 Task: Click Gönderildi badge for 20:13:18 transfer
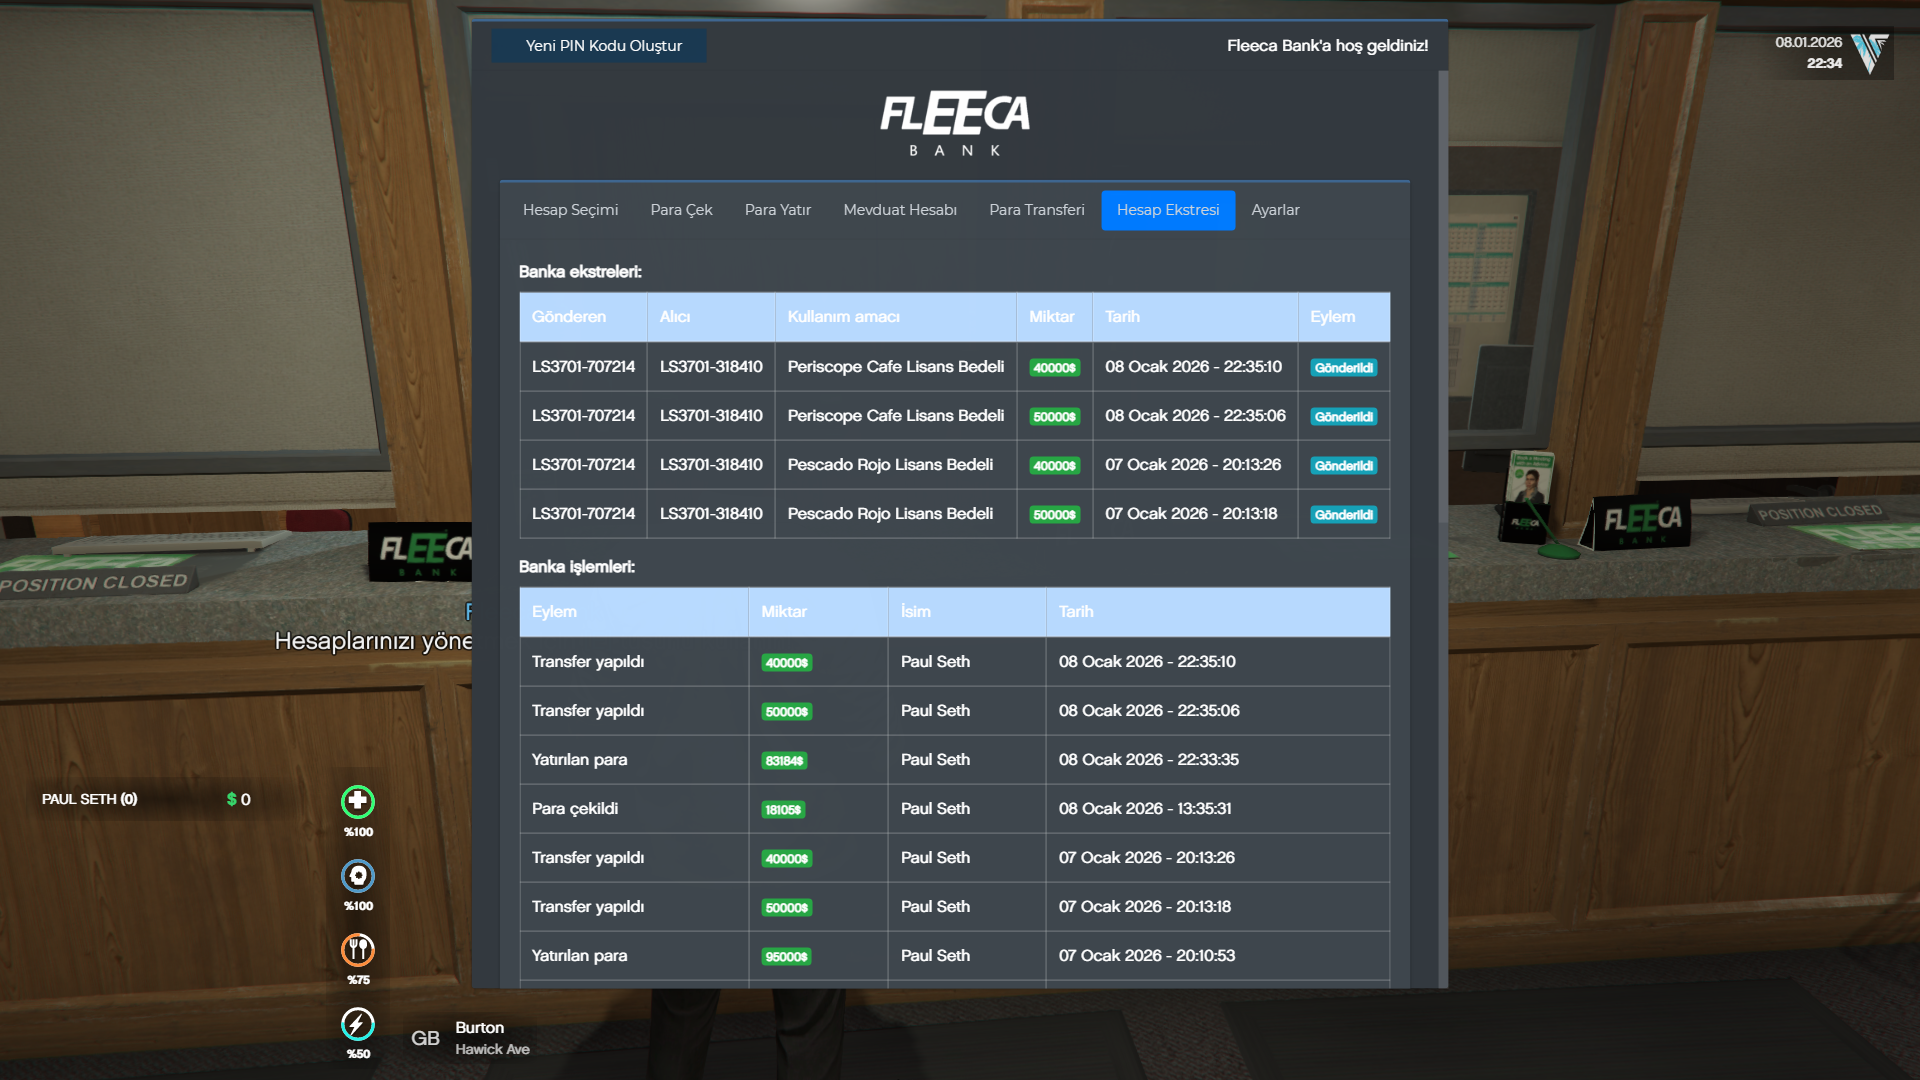[1344, 515]
